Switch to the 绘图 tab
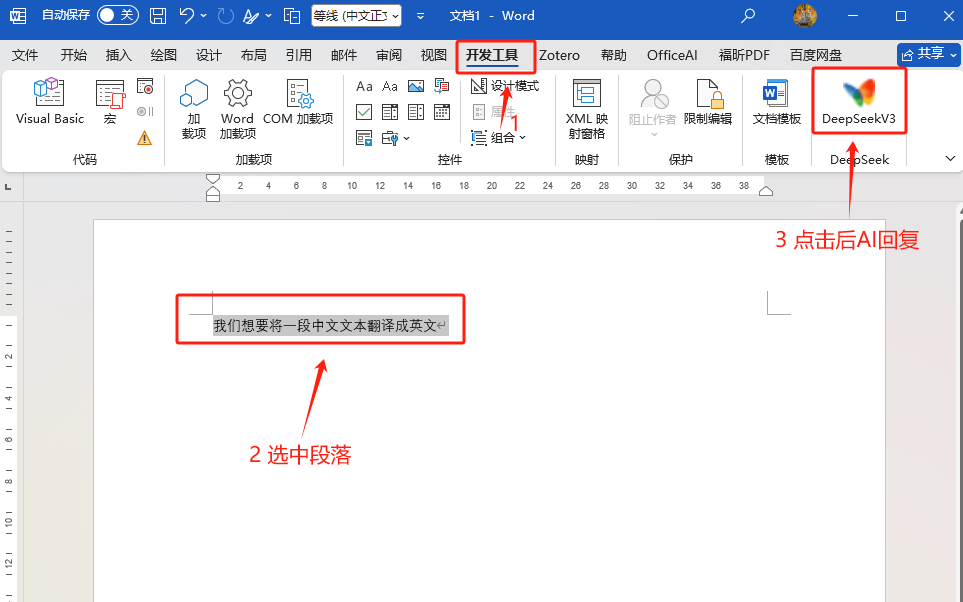 click(164, 55)
